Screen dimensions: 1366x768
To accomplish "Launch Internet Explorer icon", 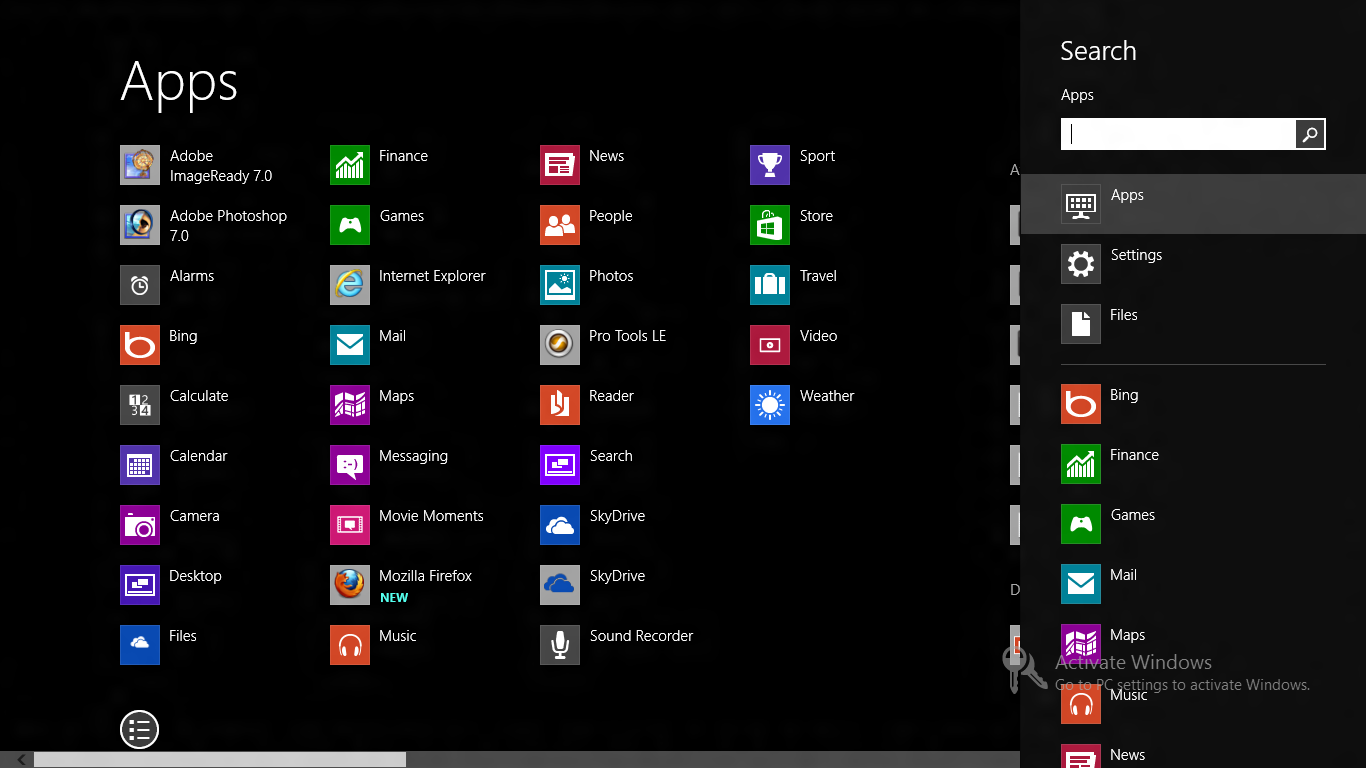I will pyautogui.click(x=350, y=285).
